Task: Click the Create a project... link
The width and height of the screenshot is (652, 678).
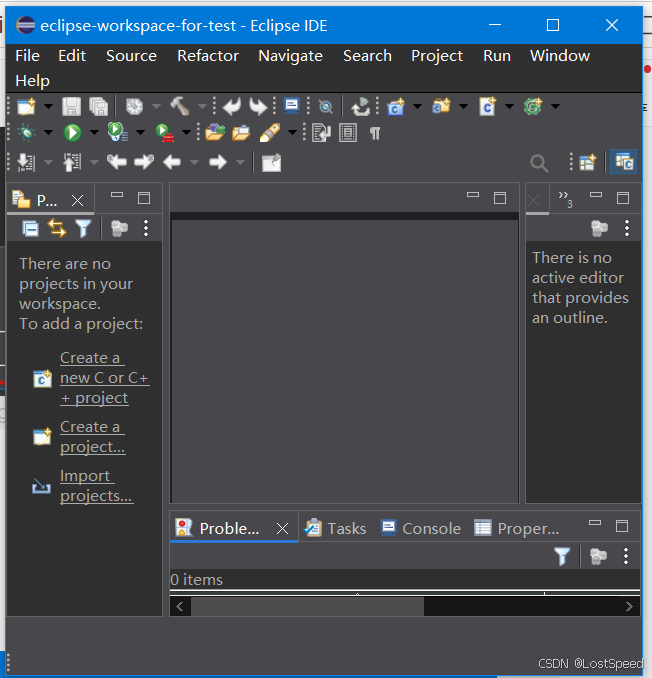Action: 93,437
